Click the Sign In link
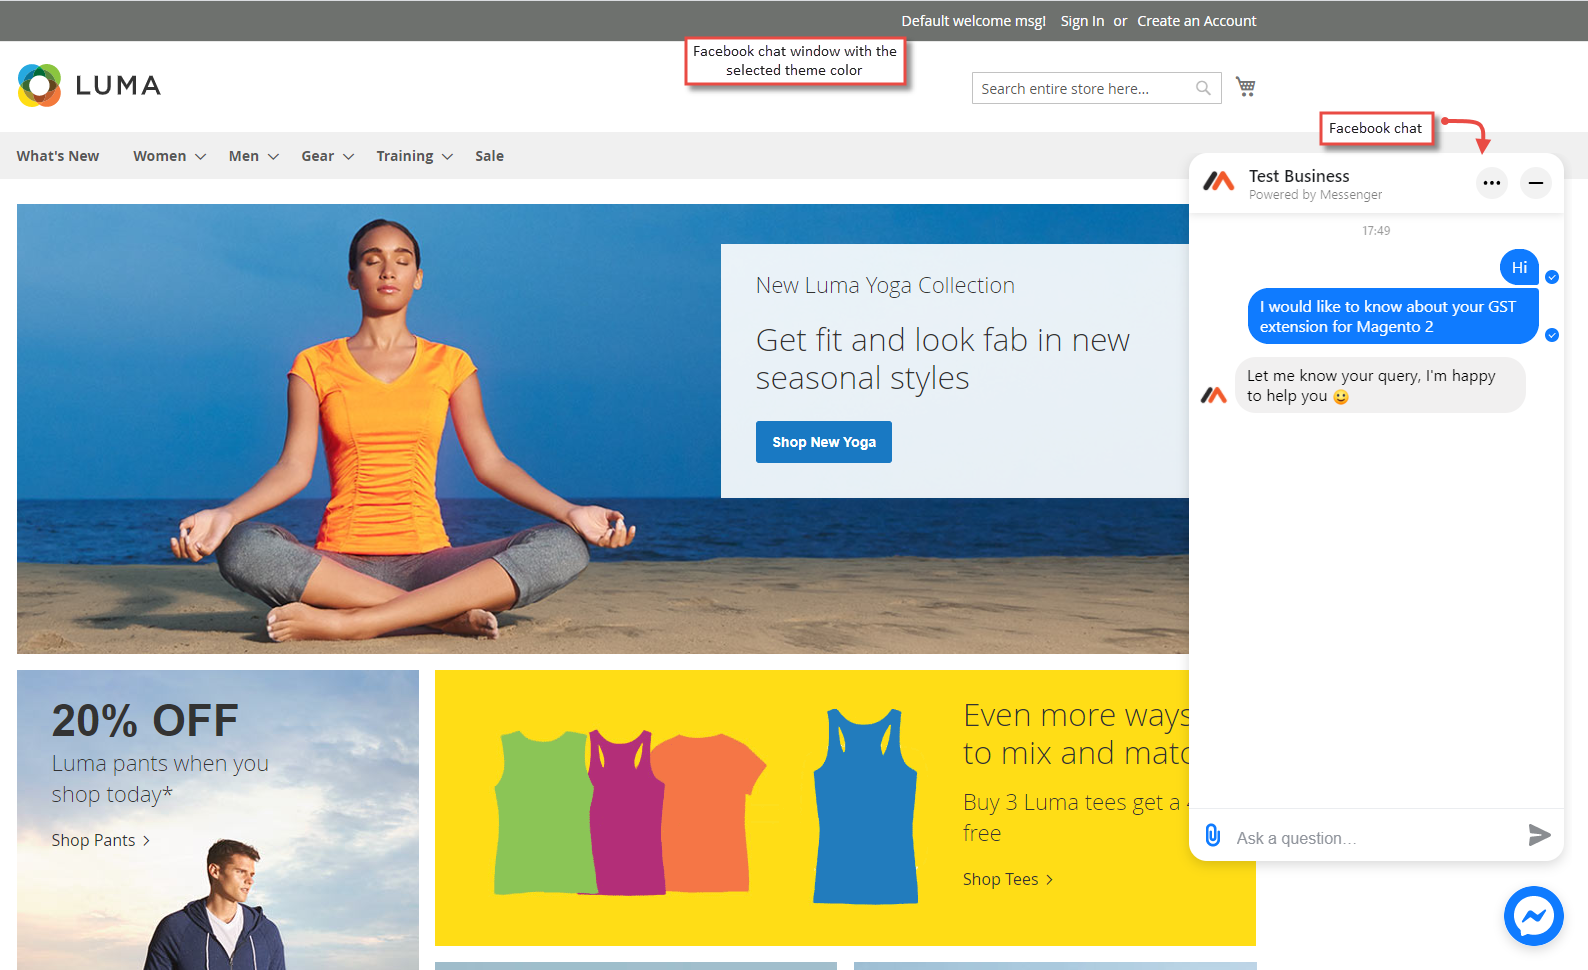Image resolution: width=1588 pixels, height=970 pixels. (x=1082, y=21)
